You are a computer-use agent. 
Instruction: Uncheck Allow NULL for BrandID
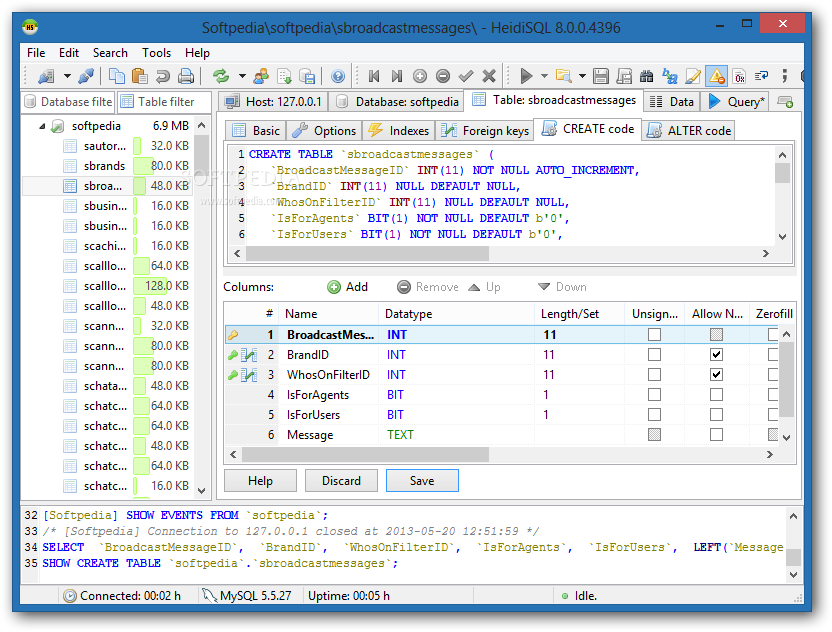coord(716,354)
